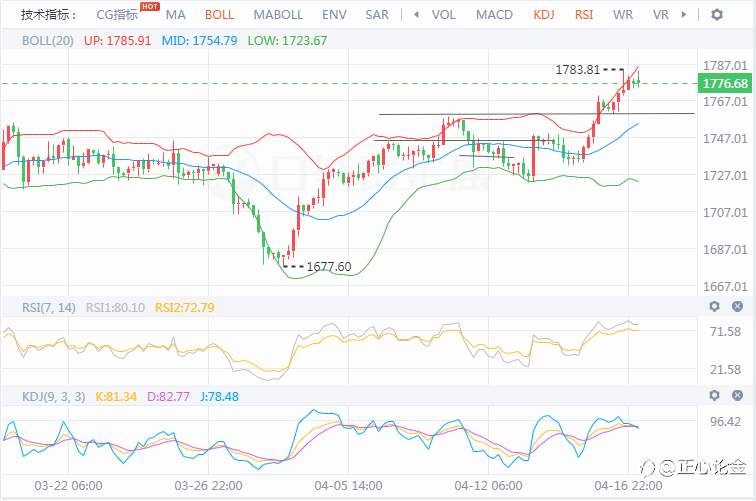This screenshot has height=501, width=756.
Task: Click the RSI1:80.10 value
Action: tap(115, 308)
